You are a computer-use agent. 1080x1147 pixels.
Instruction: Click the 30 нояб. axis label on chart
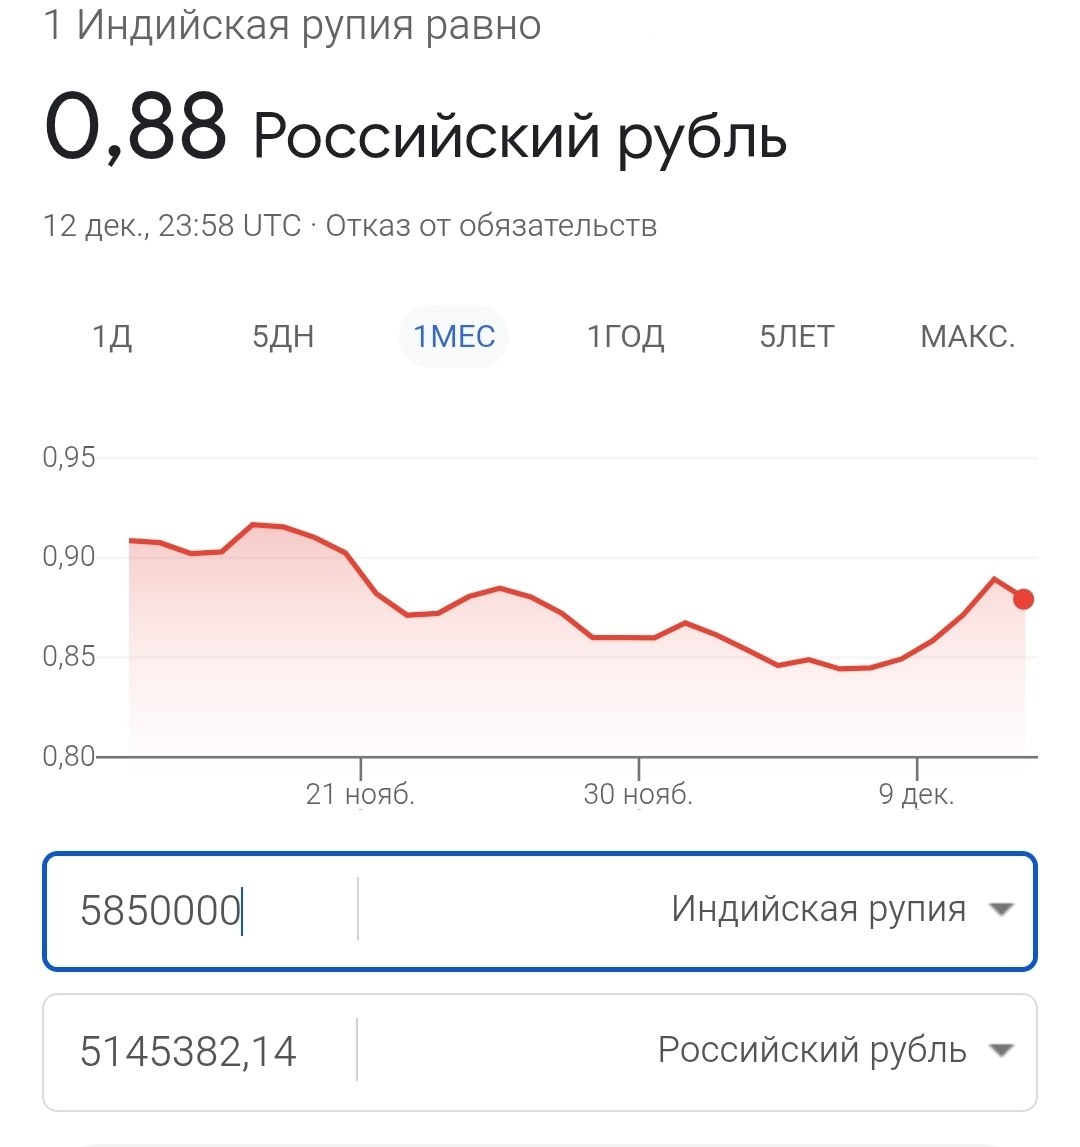click(x=638, y=795)
